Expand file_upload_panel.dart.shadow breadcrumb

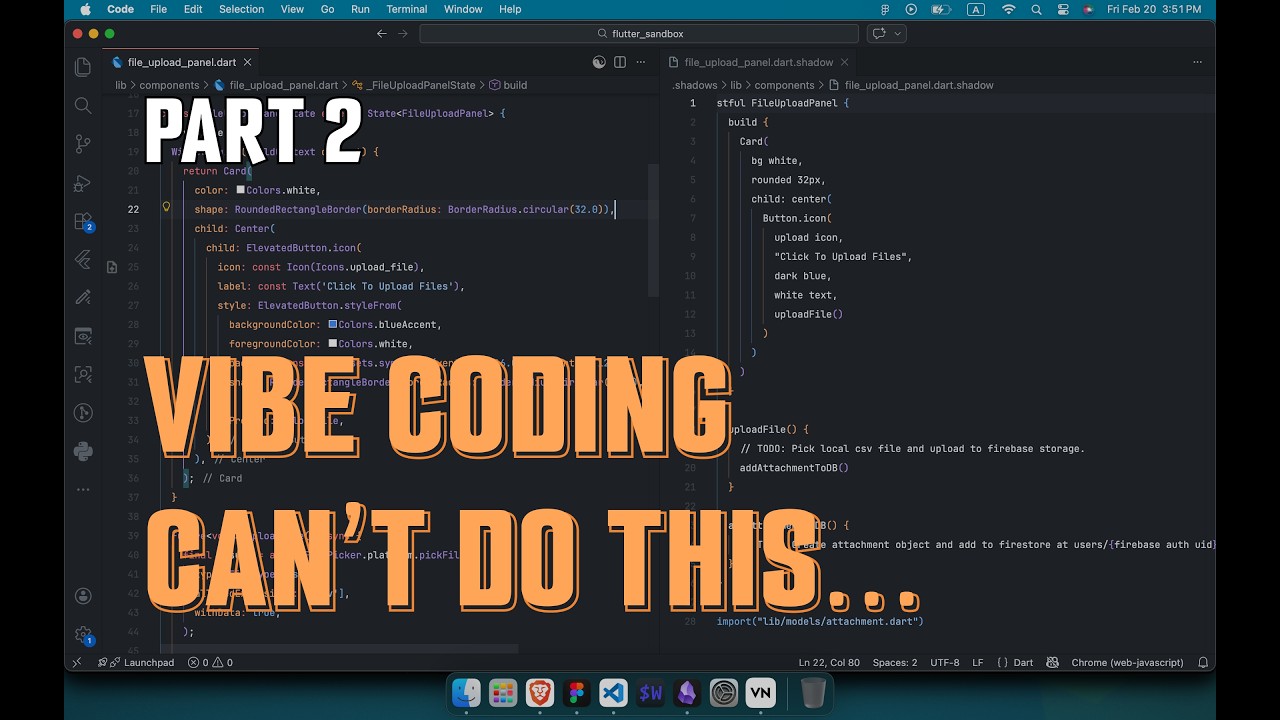tap(911, 85)
